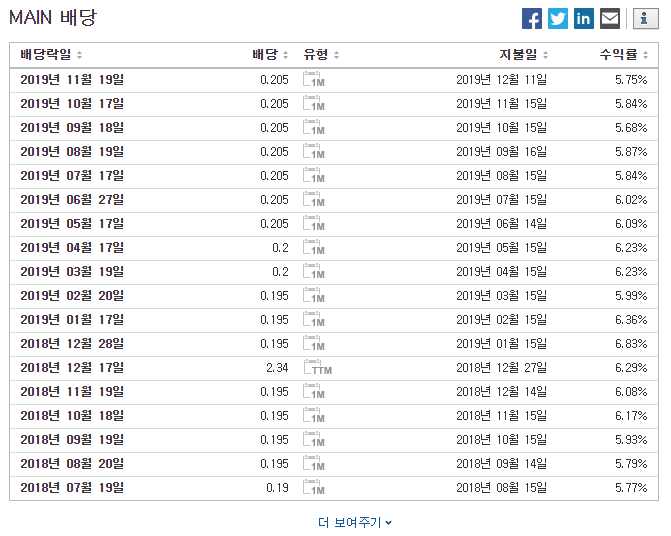Share the dividend page on Twitter
This screenshot has width=671, height=536.
pyautogui.click(x=558, y=19)
